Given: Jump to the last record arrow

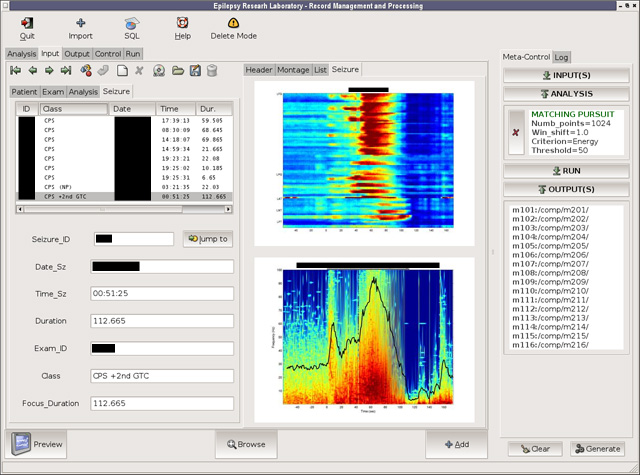Looking at the screenshot, I should click(x=66, y=71).
